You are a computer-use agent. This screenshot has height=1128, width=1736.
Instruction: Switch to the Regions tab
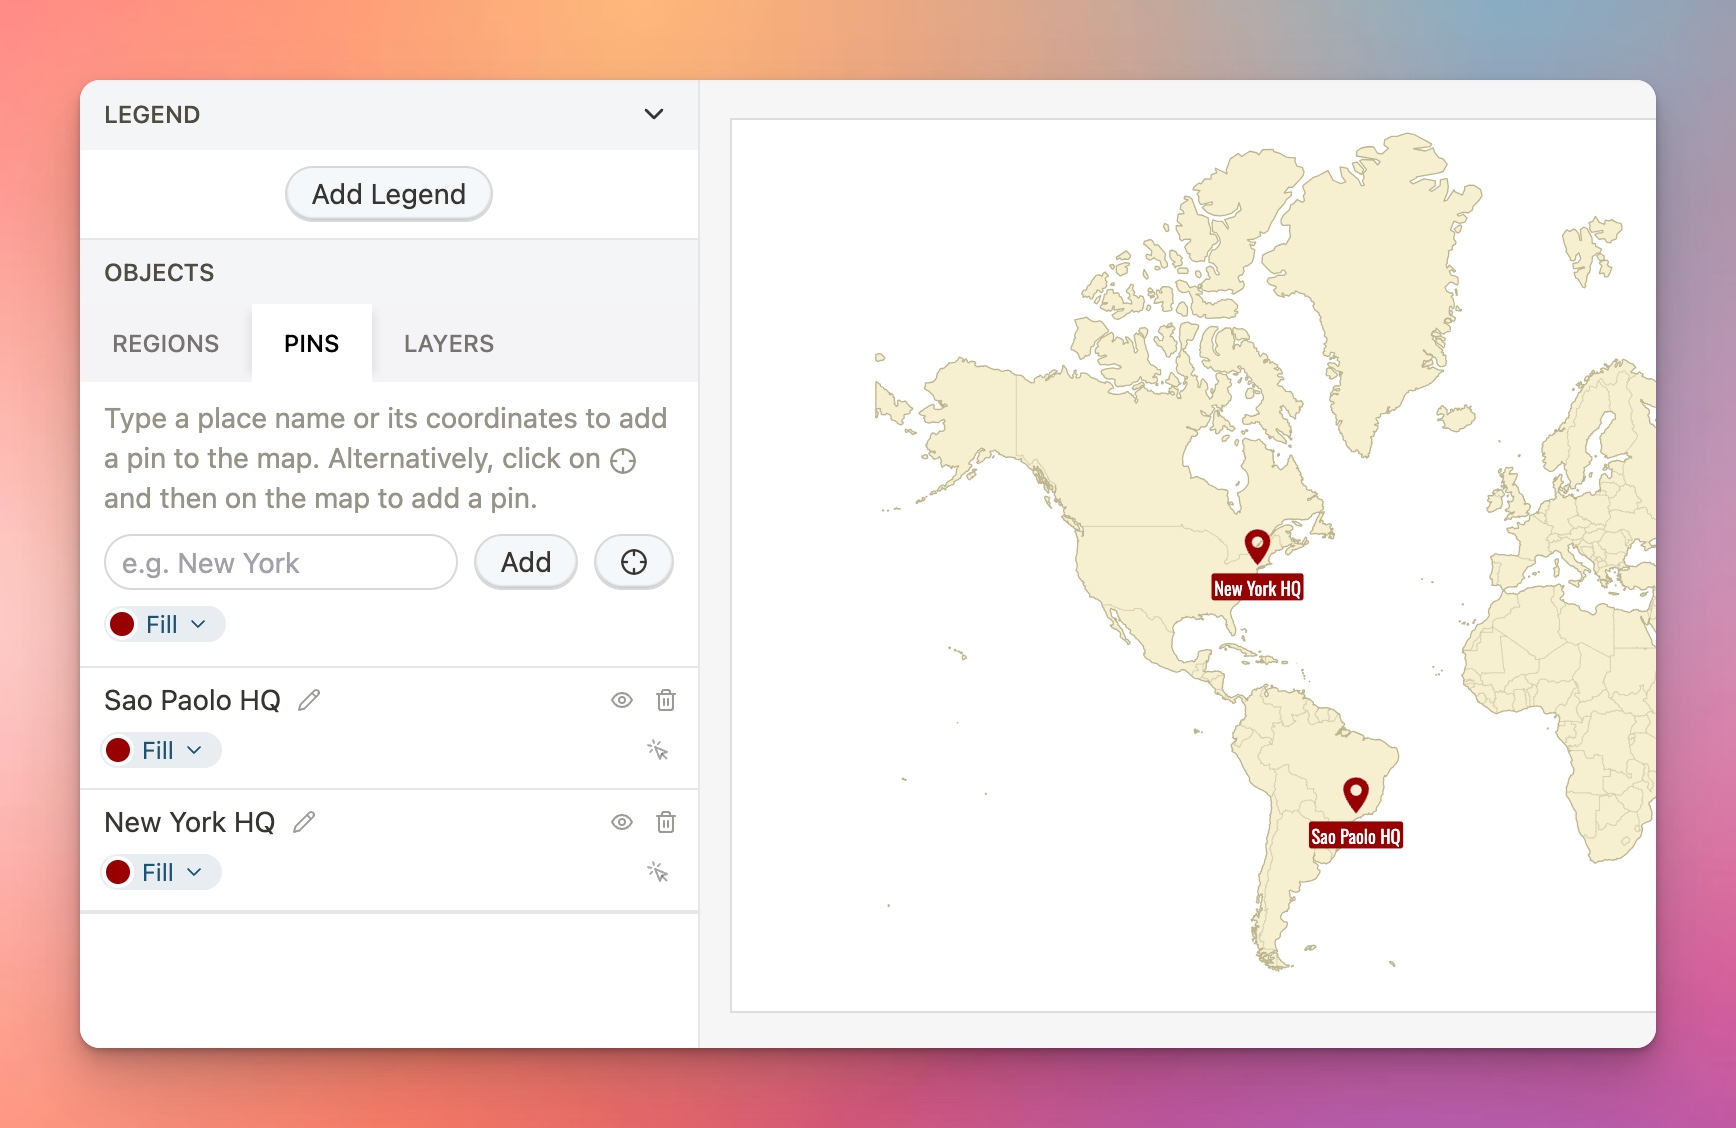tap(164, 343)
